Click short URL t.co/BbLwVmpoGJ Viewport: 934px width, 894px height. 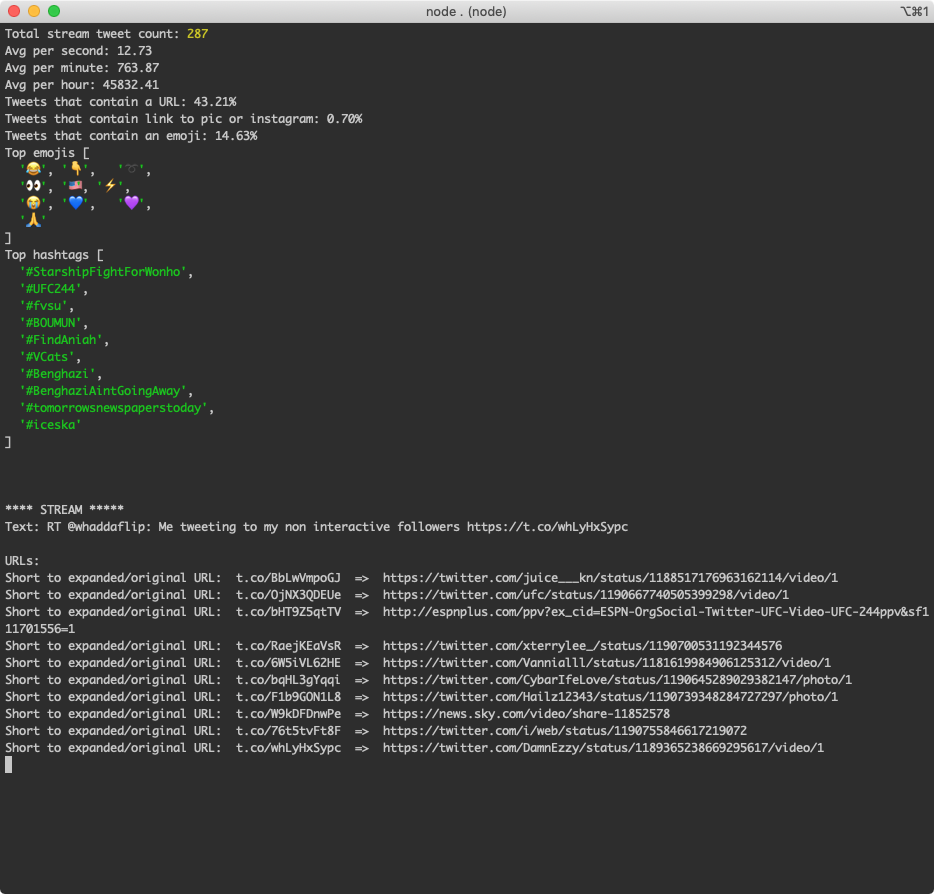click(x=288, y=578)
